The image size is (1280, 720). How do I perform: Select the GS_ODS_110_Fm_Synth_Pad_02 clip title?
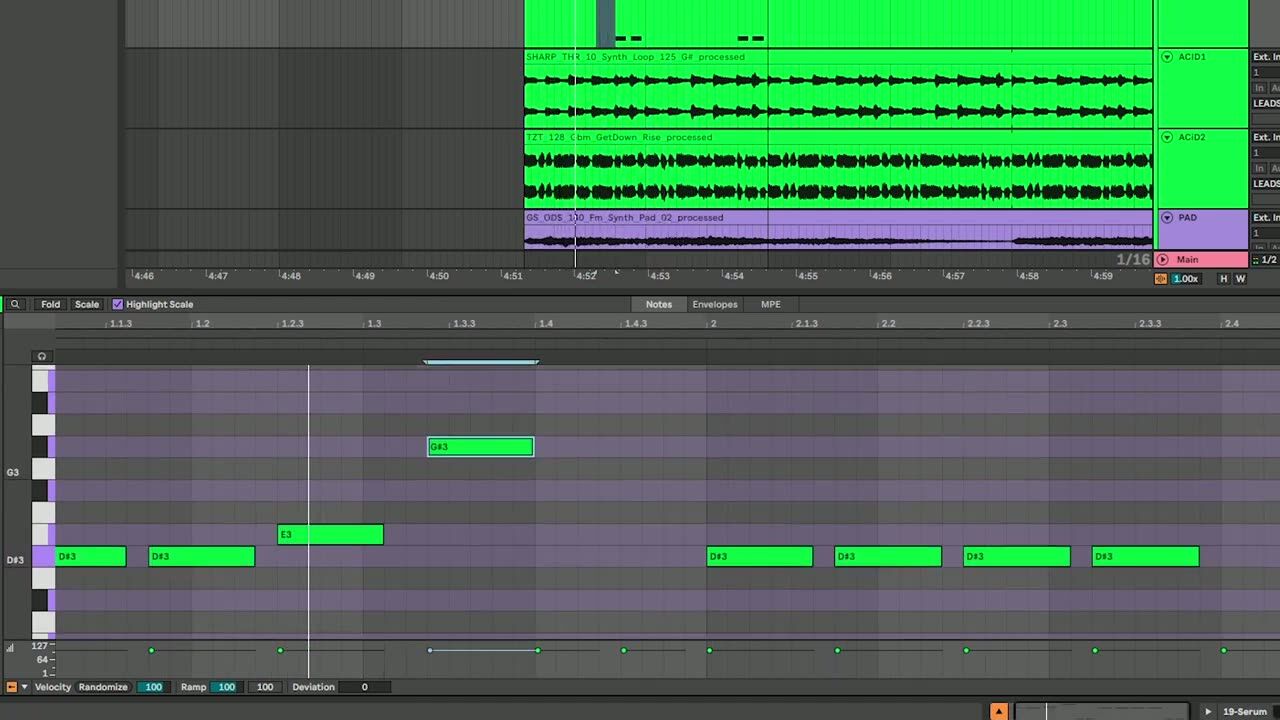[x=624, y=217]
